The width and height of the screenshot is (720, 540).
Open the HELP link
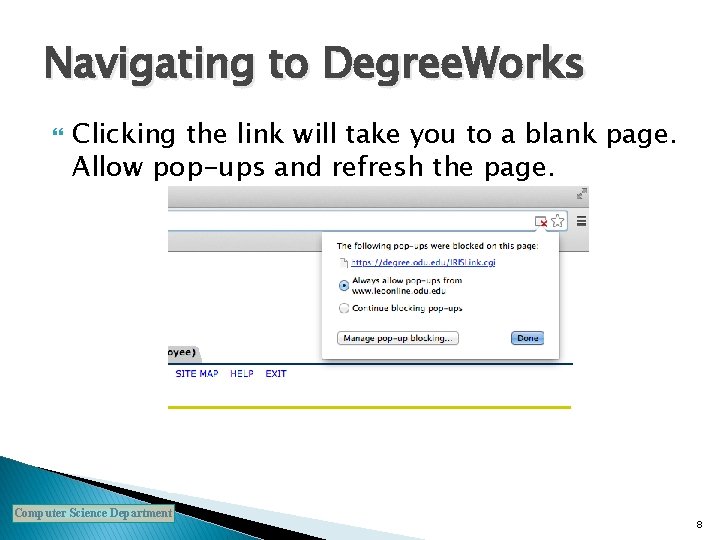242,374
